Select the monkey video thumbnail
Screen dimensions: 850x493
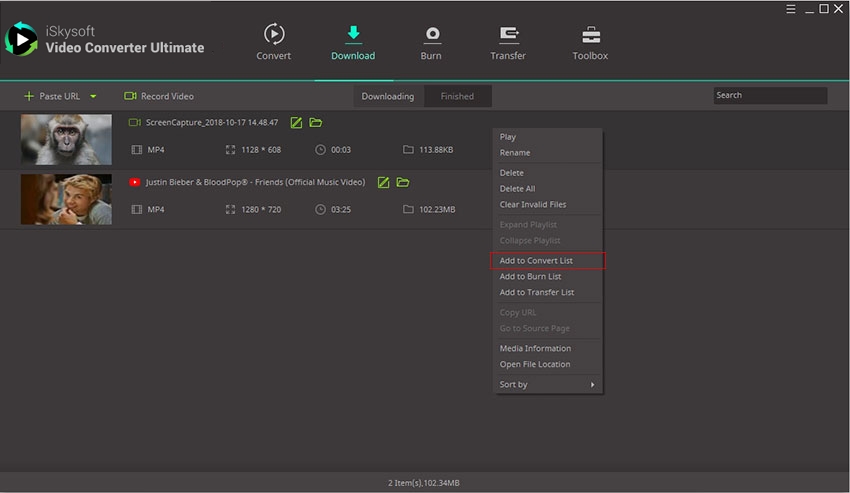pyautogui.click(x=66, y=139)
